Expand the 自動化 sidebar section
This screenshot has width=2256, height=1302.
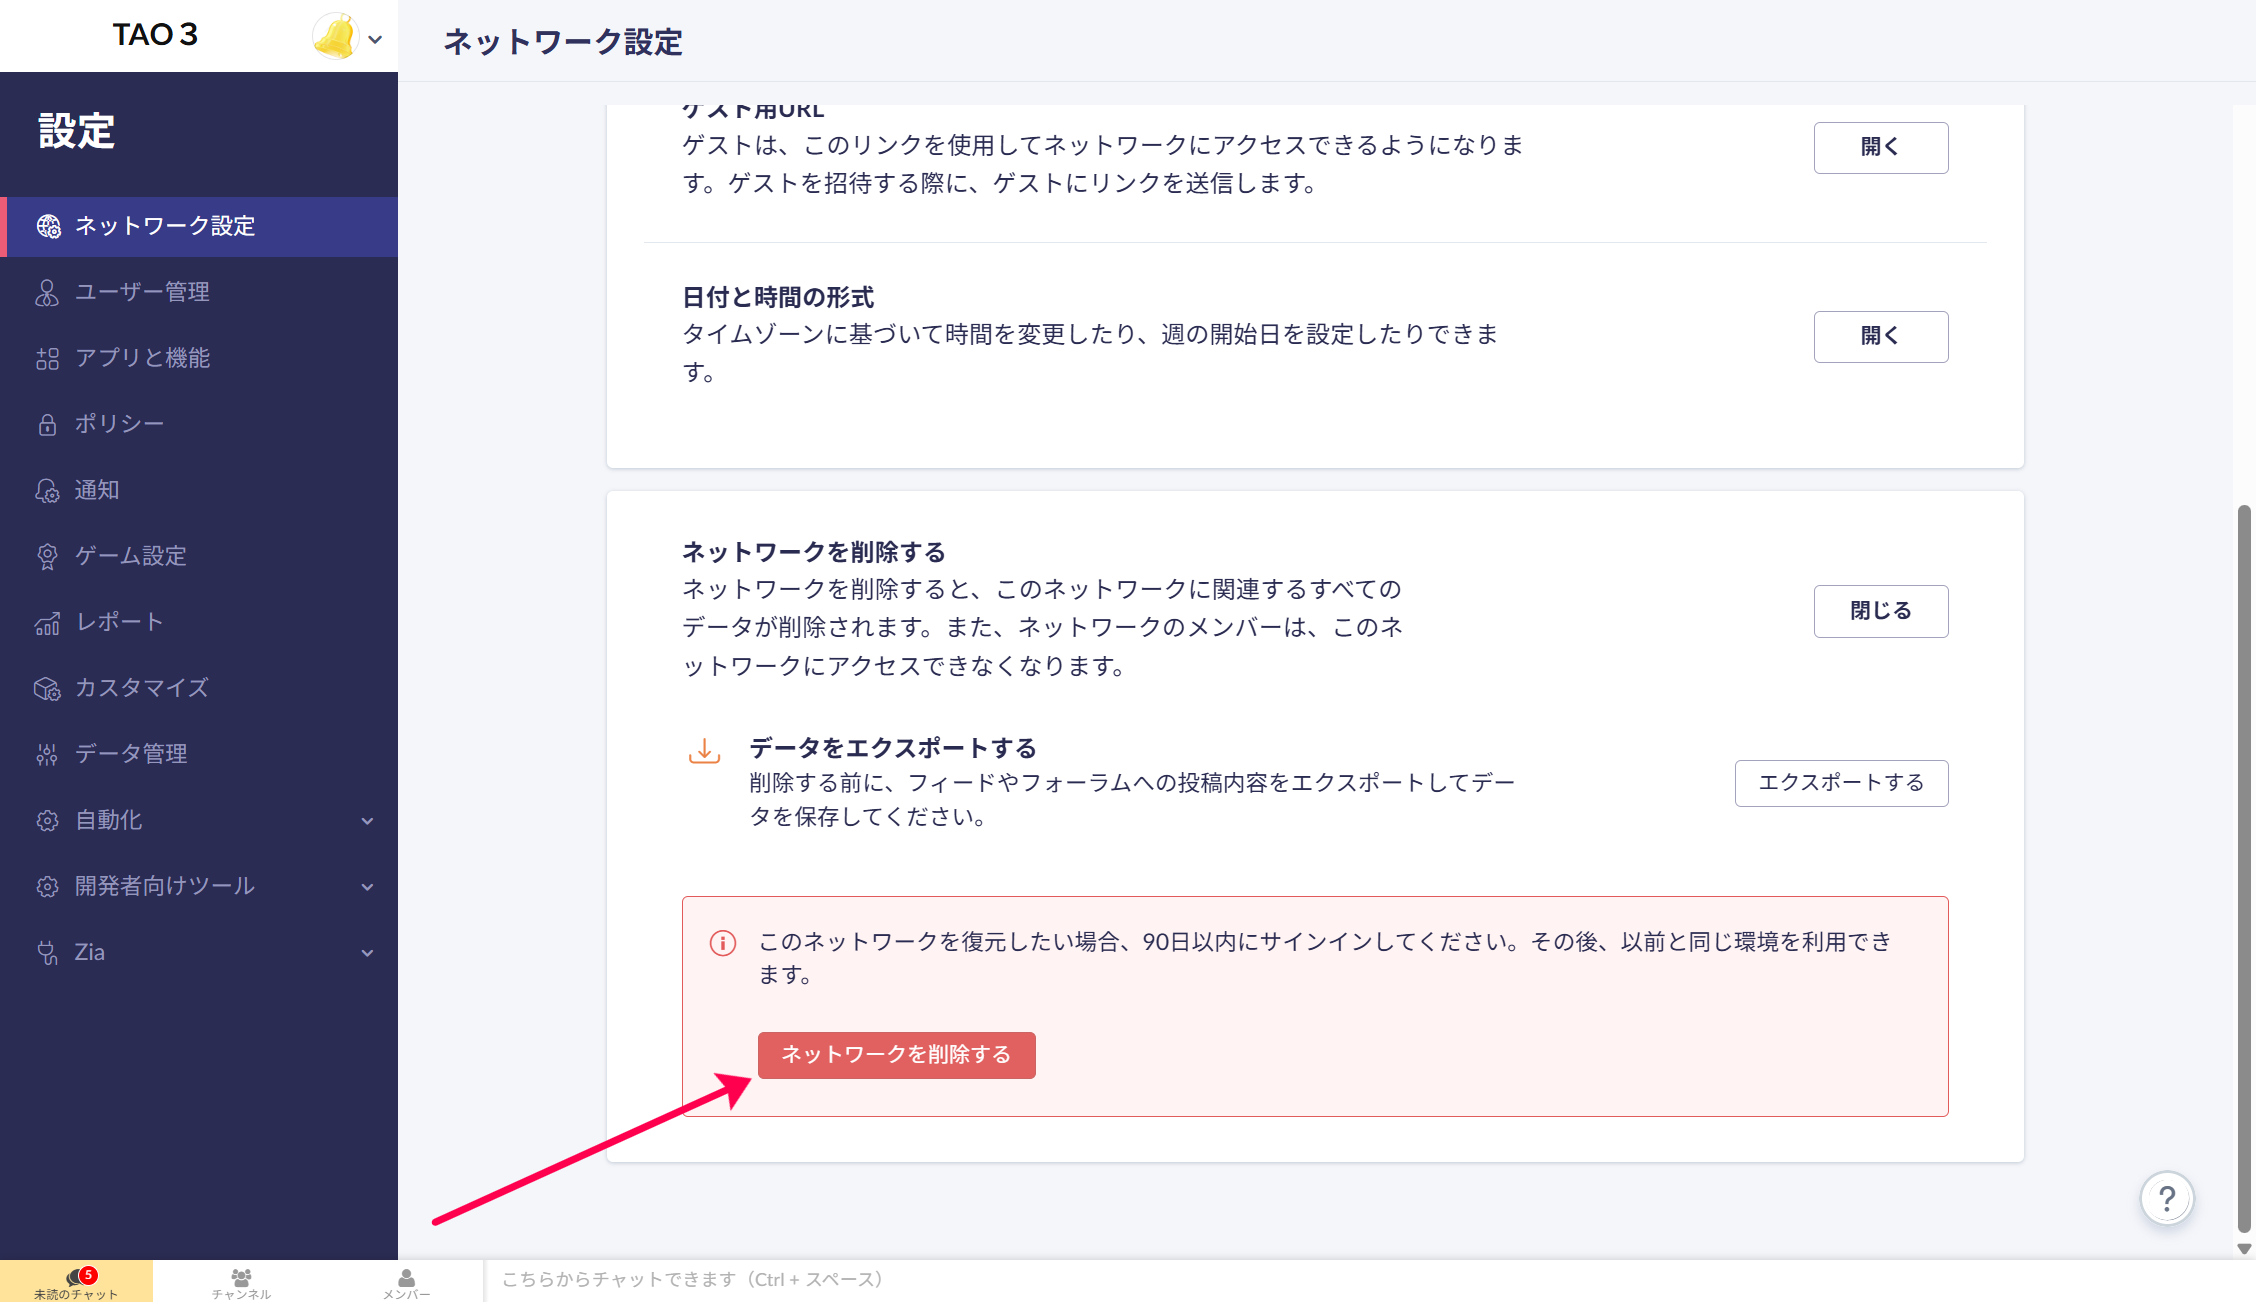pyautogui.click(x=367, y=821)
